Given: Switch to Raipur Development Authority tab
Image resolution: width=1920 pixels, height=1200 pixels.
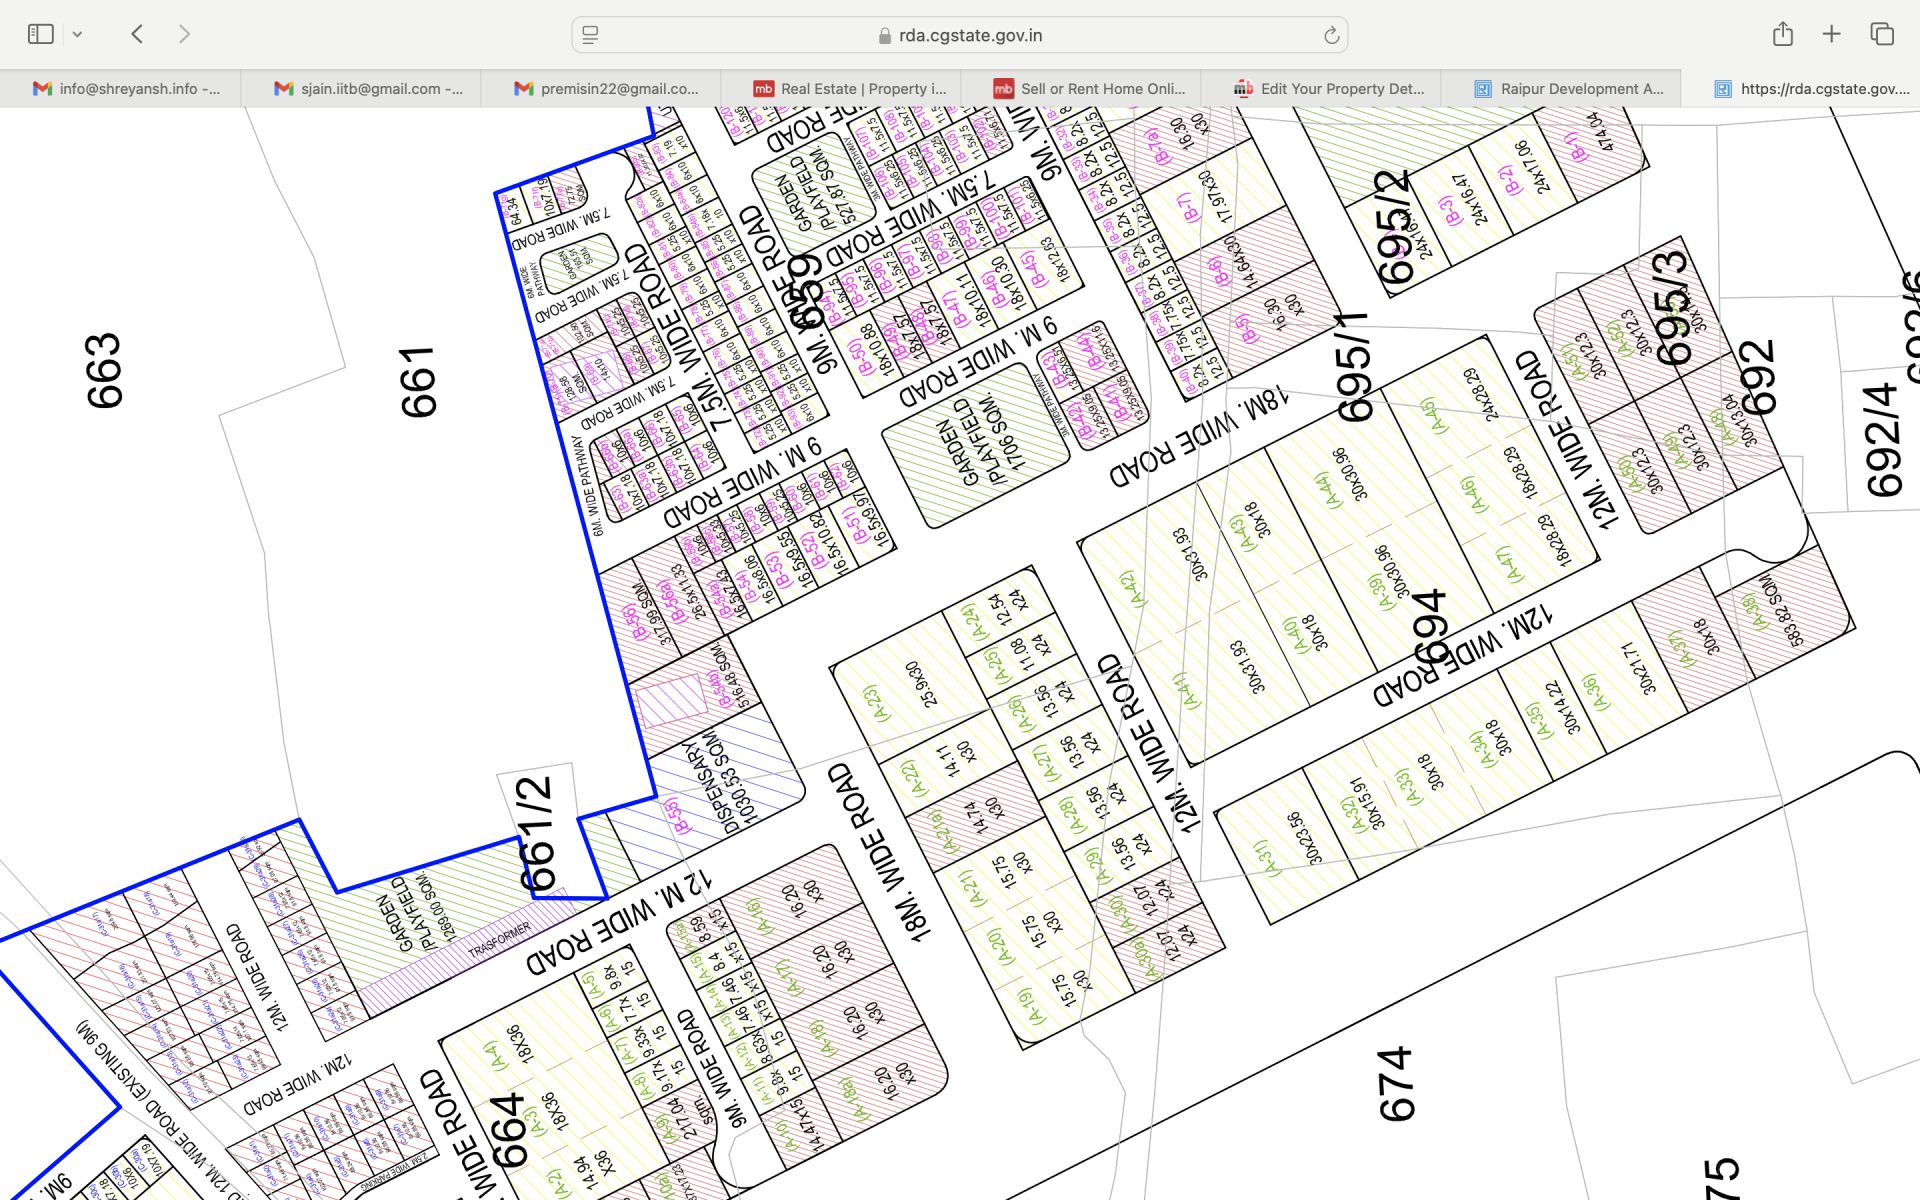Looking at the screenshot, I should coord(1570,88).
